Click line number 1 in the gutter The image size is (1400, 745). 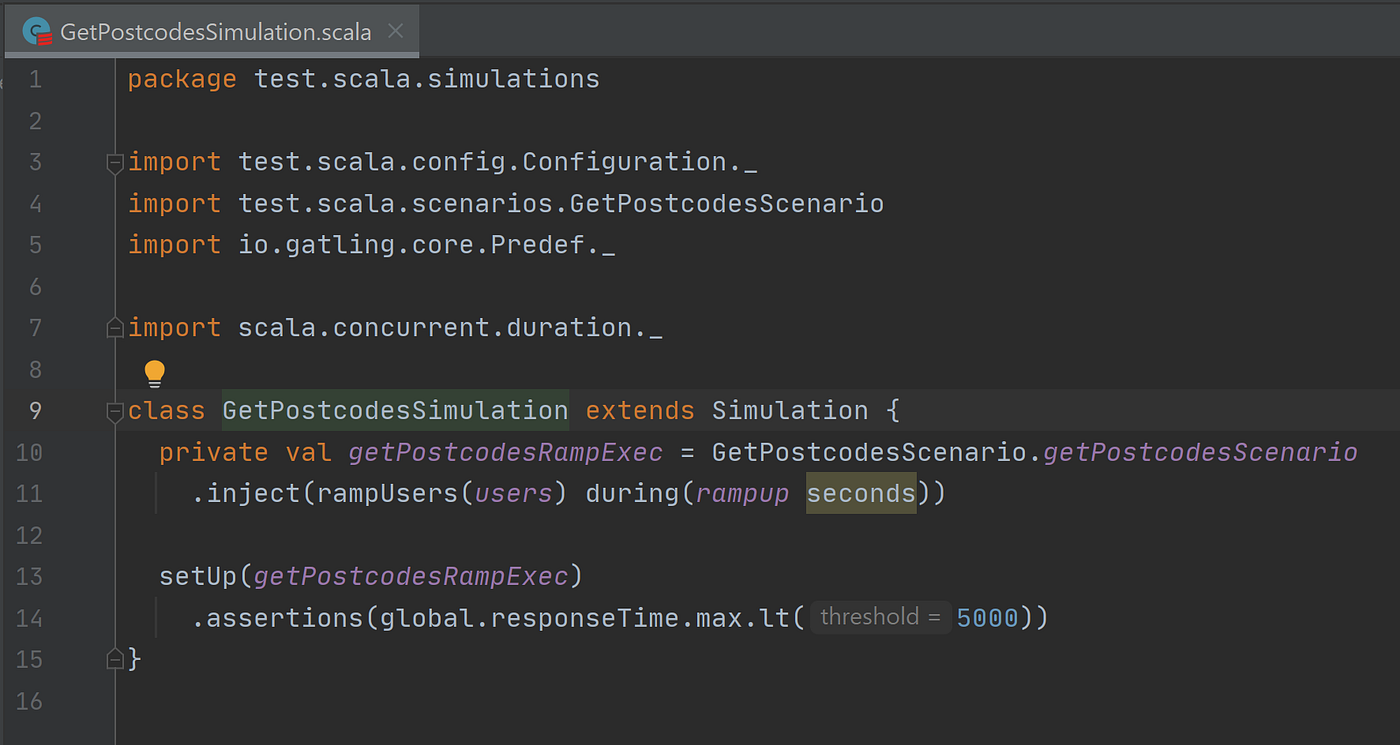[x=35, y=79]
